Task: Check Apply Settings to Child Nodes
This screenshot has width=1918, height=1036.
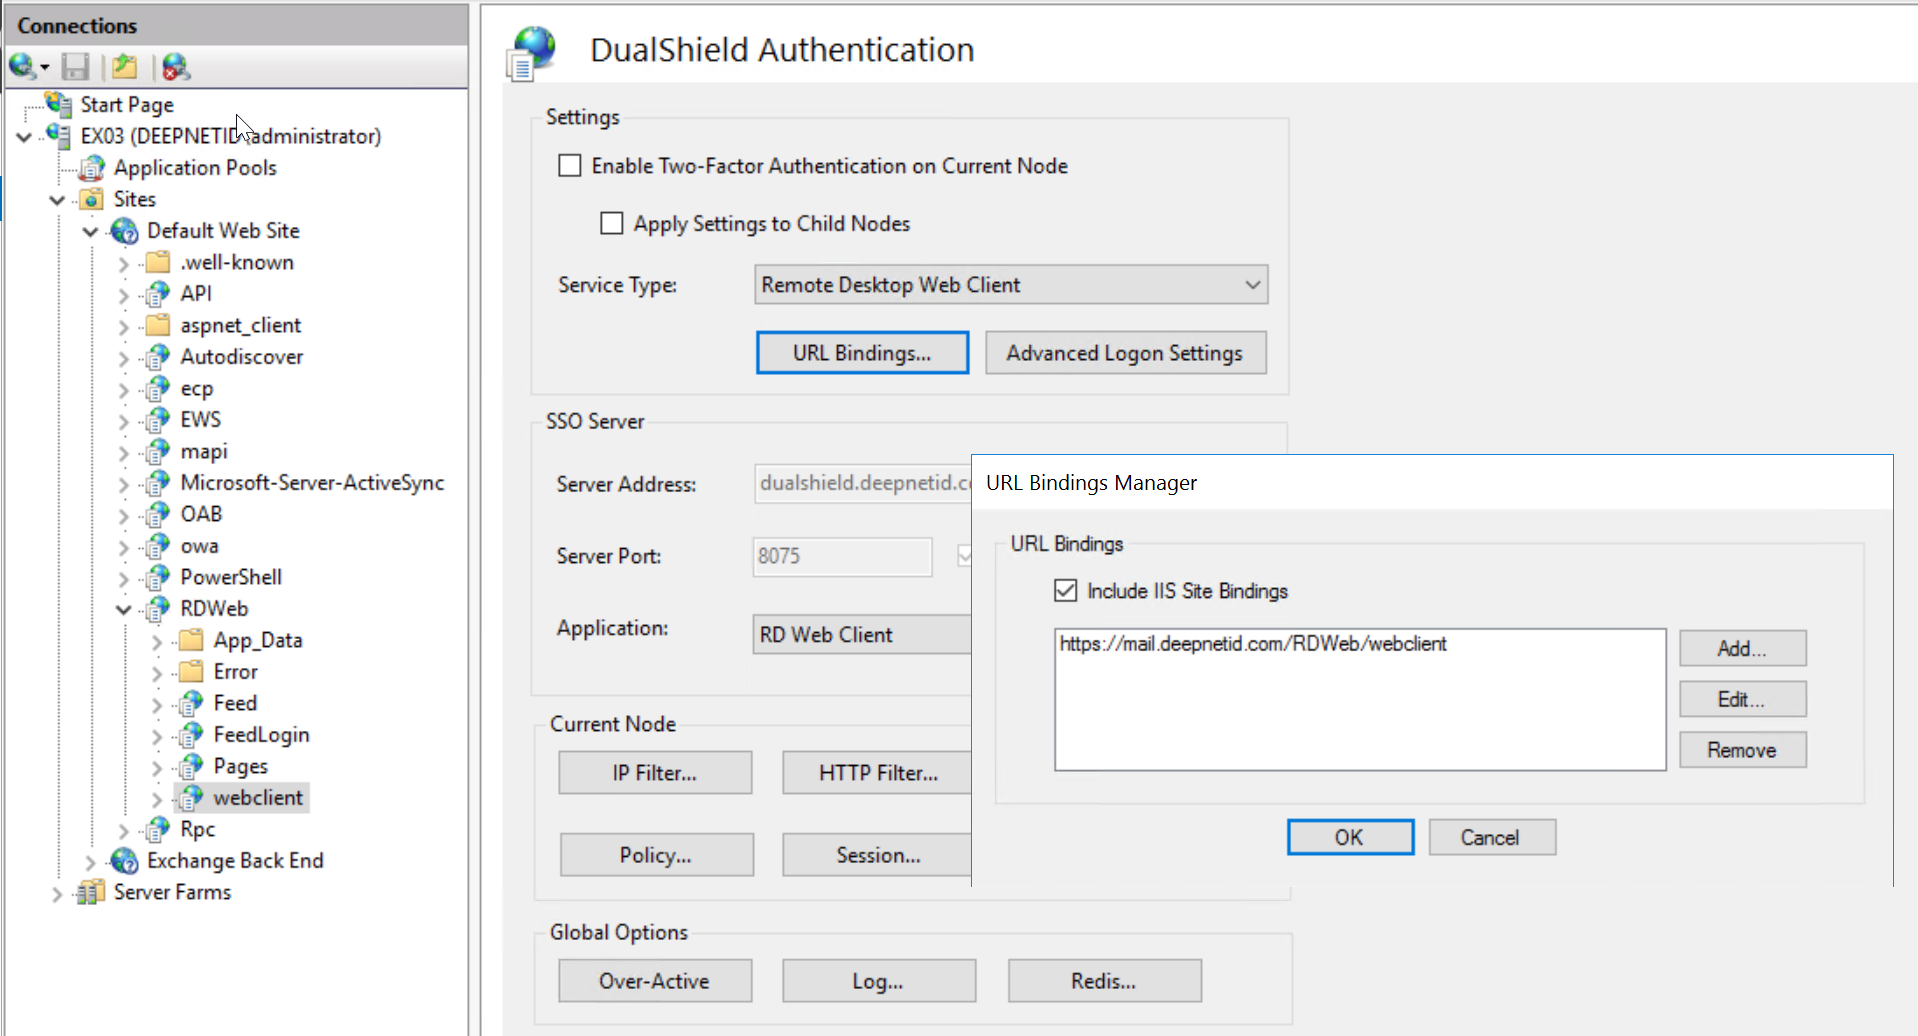Action: pyautogui.click(x=612, y=223)
